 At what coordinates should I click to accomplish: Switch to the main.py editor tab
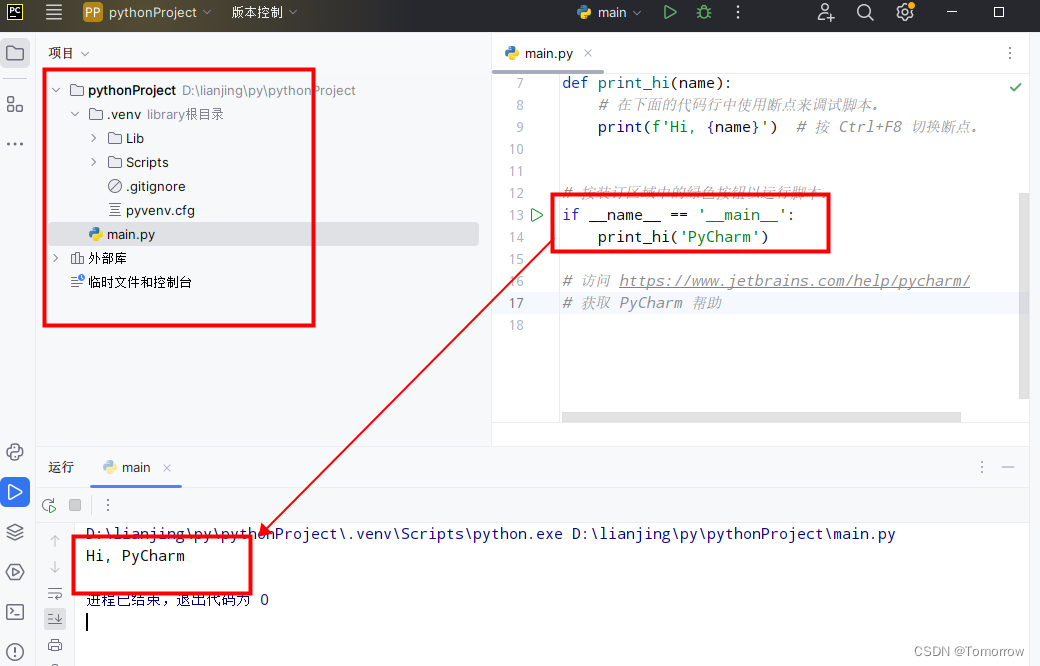(x=547, y=53)
